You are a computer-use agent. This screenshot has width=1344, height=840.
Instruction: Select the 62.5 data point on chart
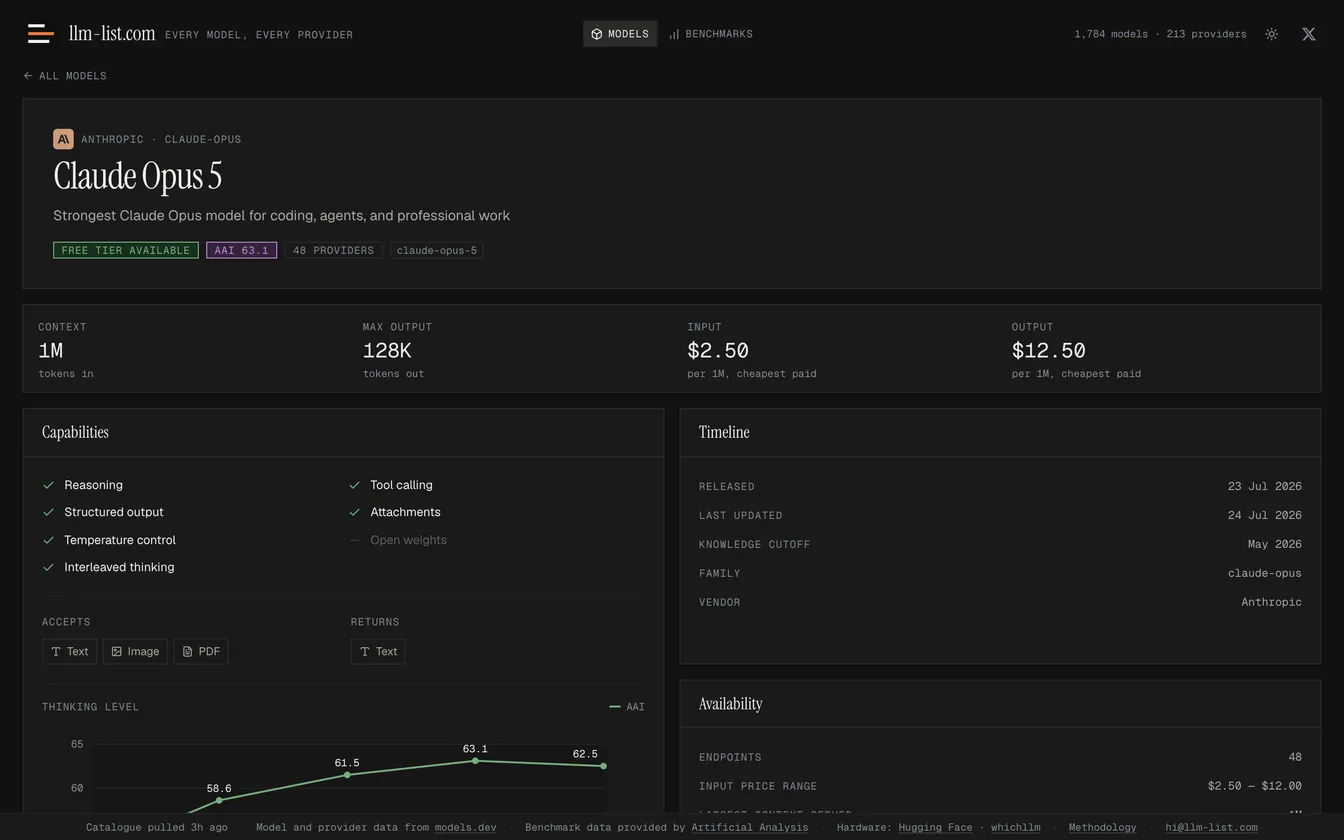pyautogui.click(x=603, y=766)
